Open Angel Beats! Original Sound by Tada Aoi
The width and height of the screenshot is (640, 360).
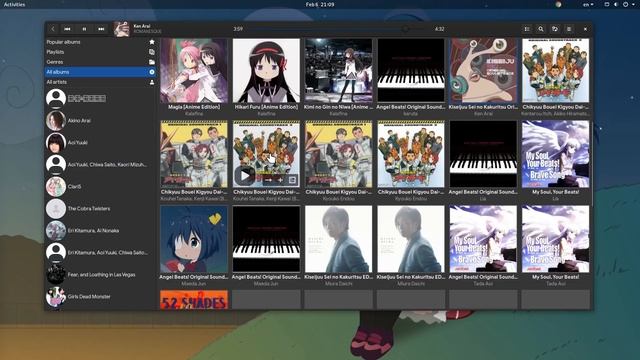coord(483,239)
